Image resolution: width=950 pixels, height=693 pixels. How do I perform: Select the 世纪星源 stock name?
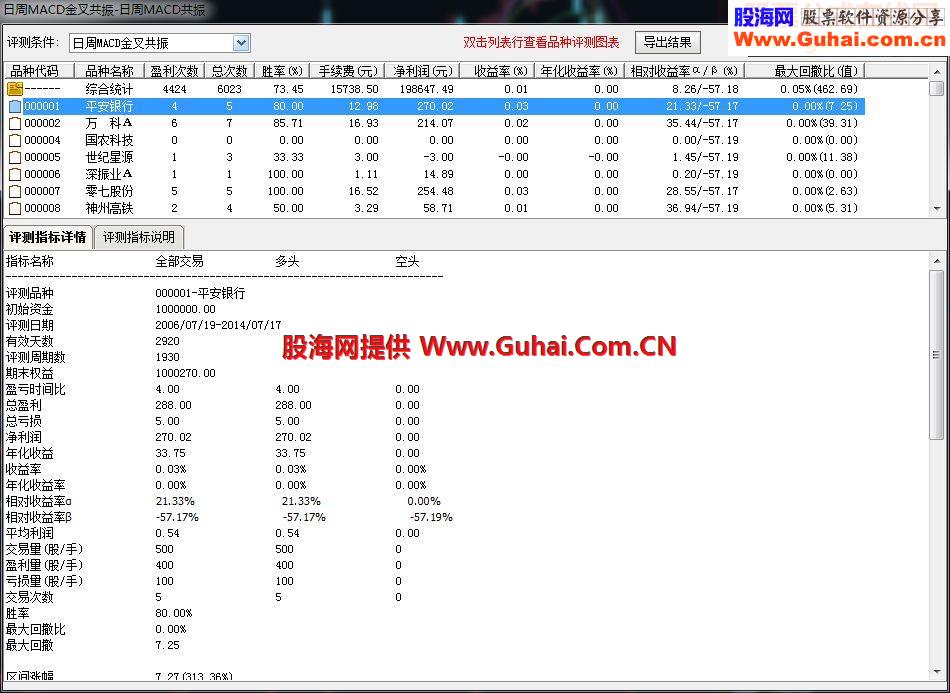pyautogui.click(x=109, y=158)
